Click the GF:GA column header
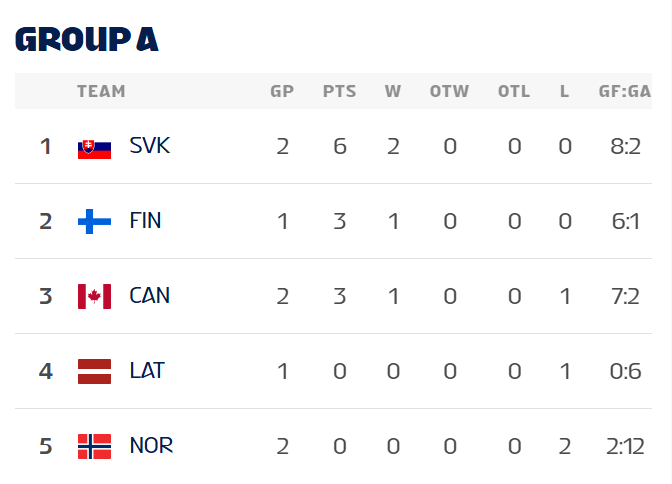Viewport: 672px width, 484px height. click(x=625, y=92)
